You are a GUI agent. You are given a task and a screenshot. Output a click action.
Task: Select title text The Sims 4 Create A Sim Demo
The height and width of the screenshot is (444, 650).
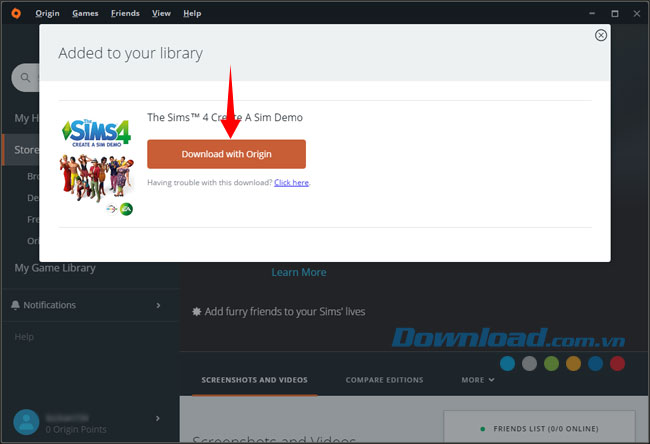[225, 118]
